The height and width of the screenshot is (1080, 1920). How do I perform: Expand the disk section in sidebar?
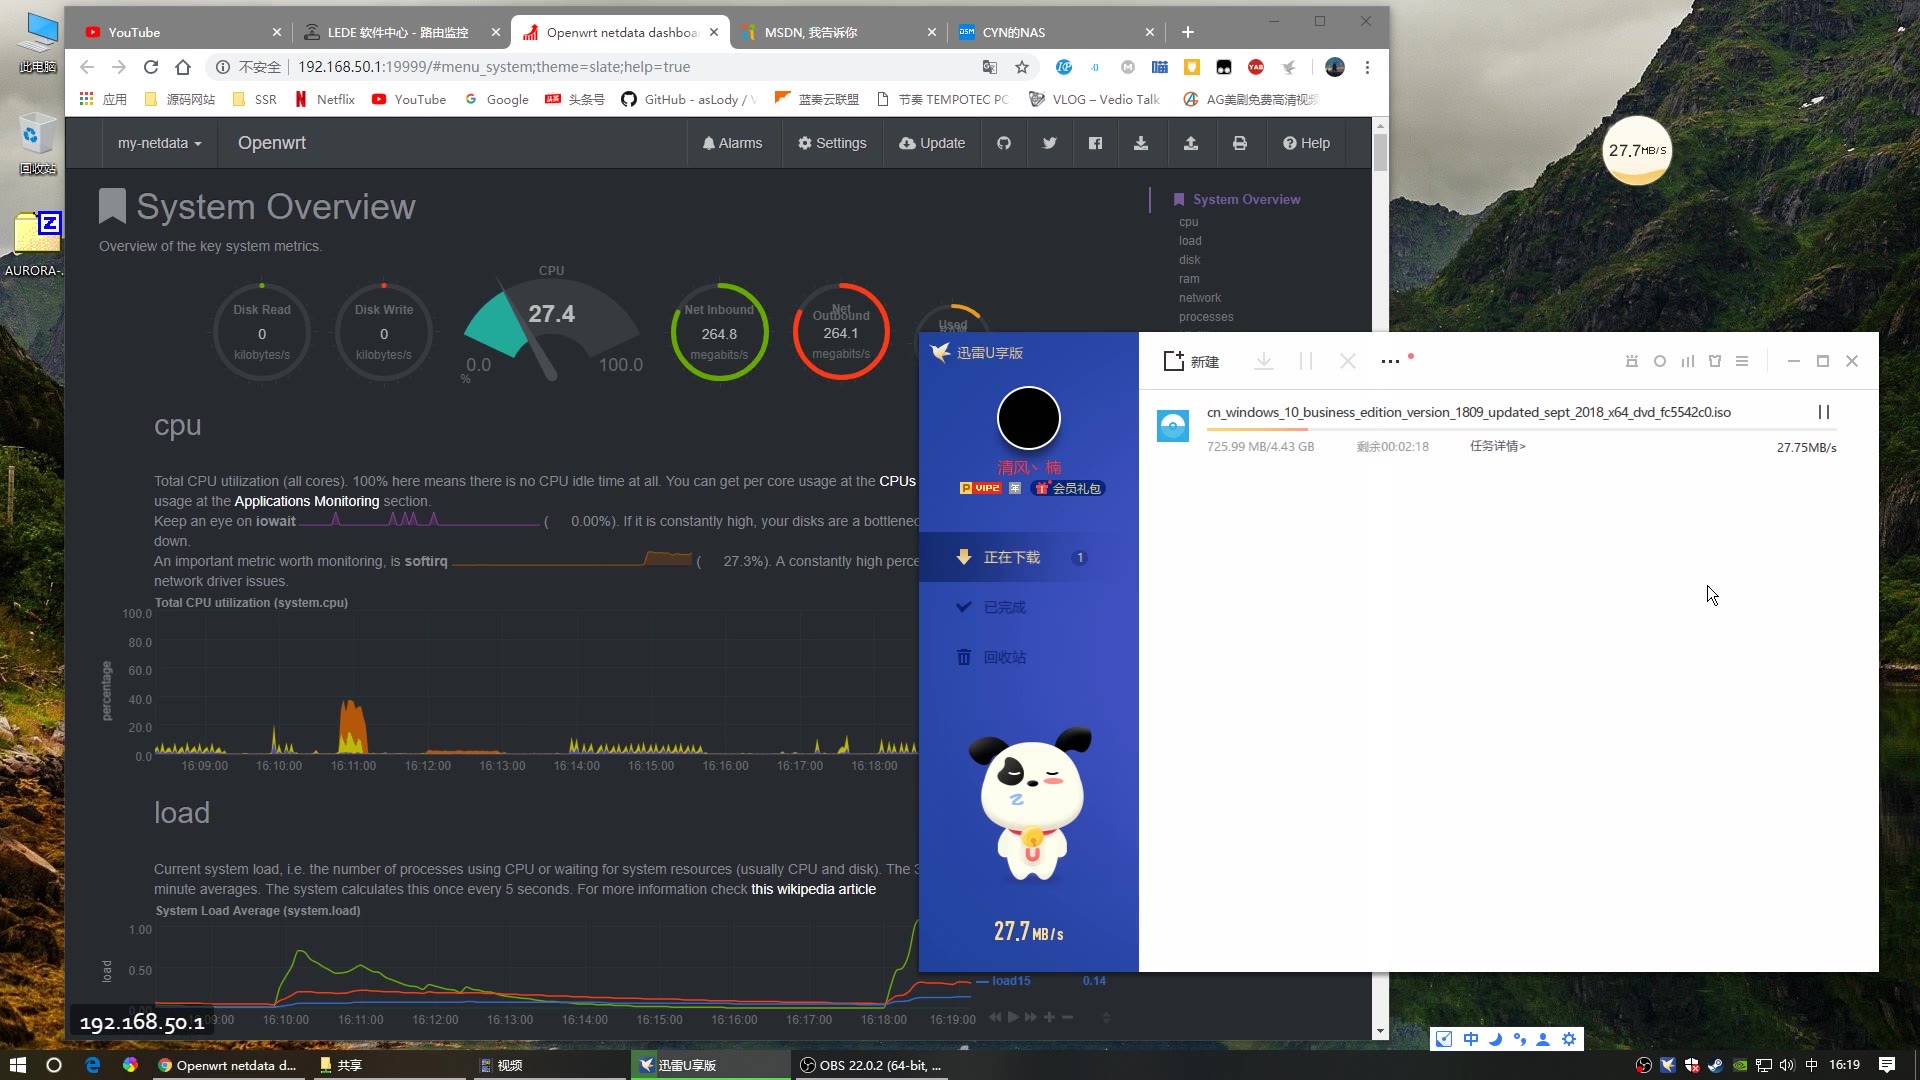[x=1189, y=258]
